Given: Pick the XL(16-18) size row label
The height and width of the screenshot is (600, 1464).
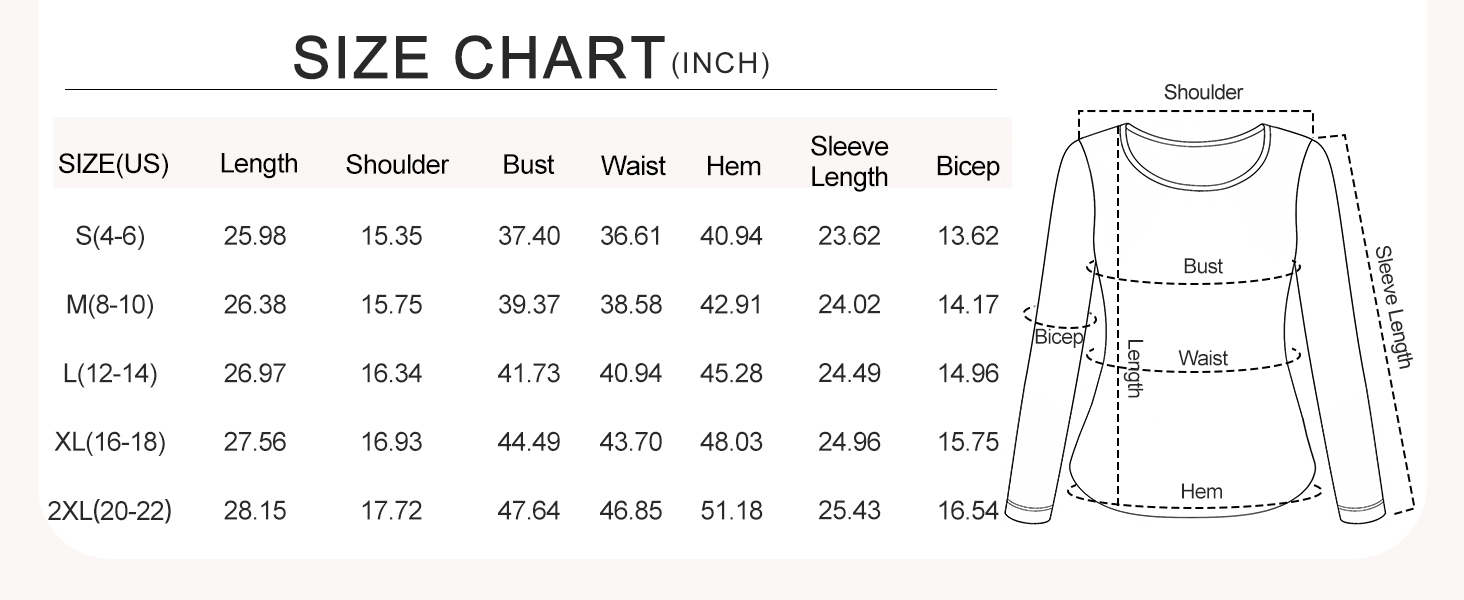Looking at the screenshot, I should pyautogui.click(x=110, y=442).
